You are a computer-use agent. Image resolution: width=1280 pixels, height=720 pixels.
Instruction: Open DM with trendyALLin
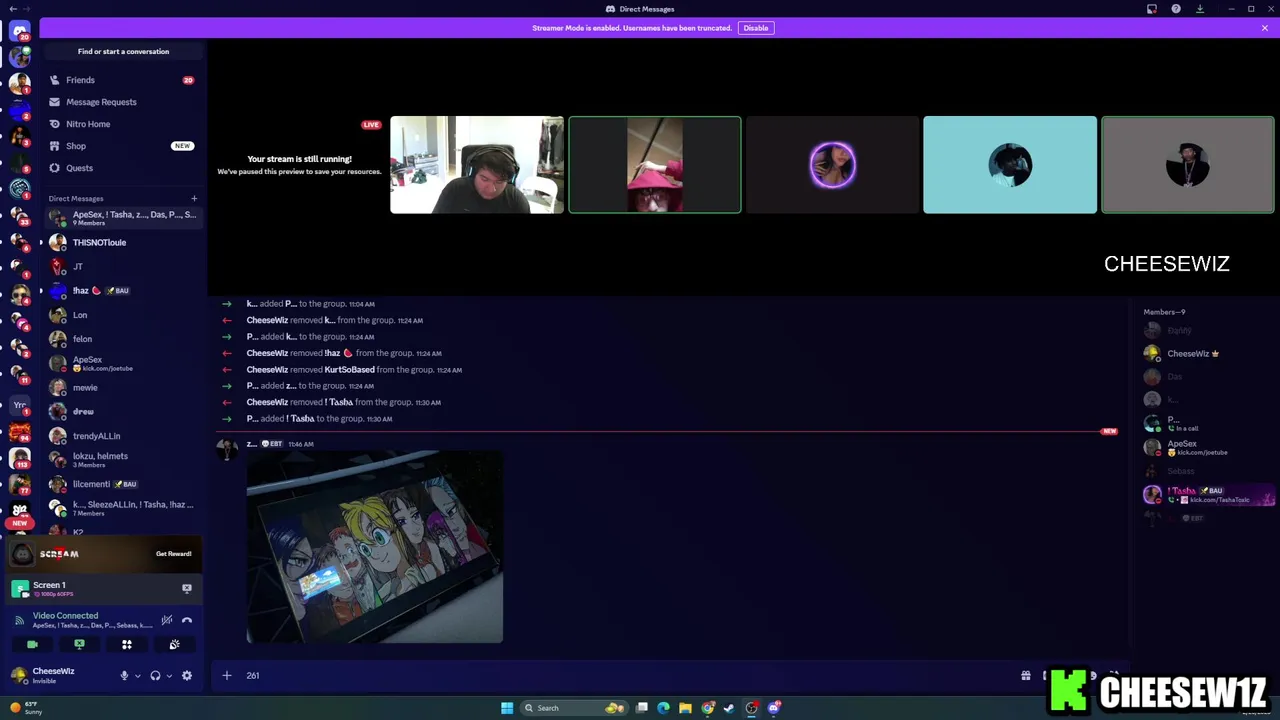point(123,436)
